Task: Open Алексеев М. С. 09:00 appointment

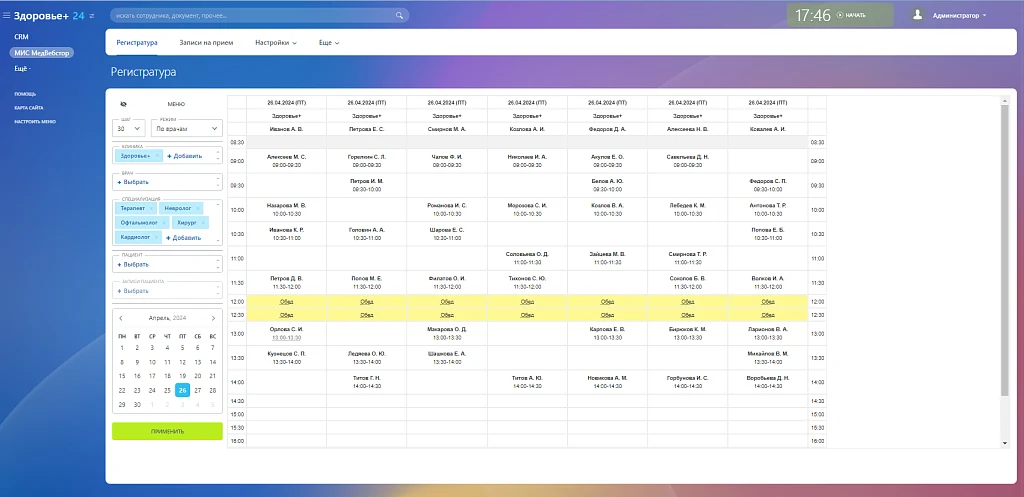Action: (287, 161)
